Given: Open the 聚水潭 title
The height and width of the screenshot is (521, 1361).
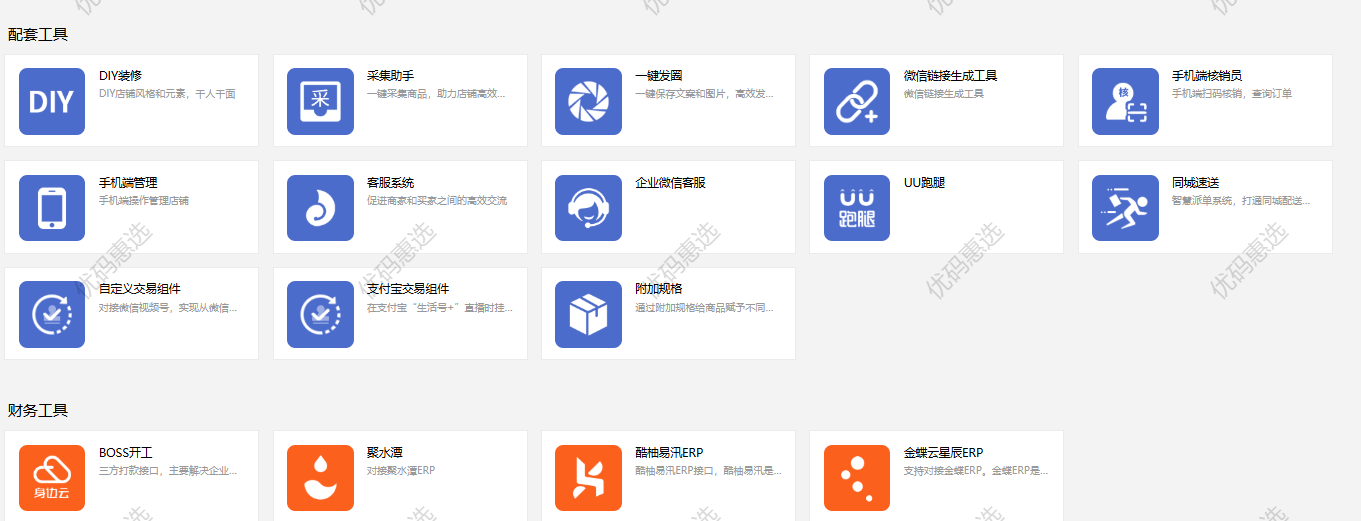Looking at the screenshot, I should (385, 453).
